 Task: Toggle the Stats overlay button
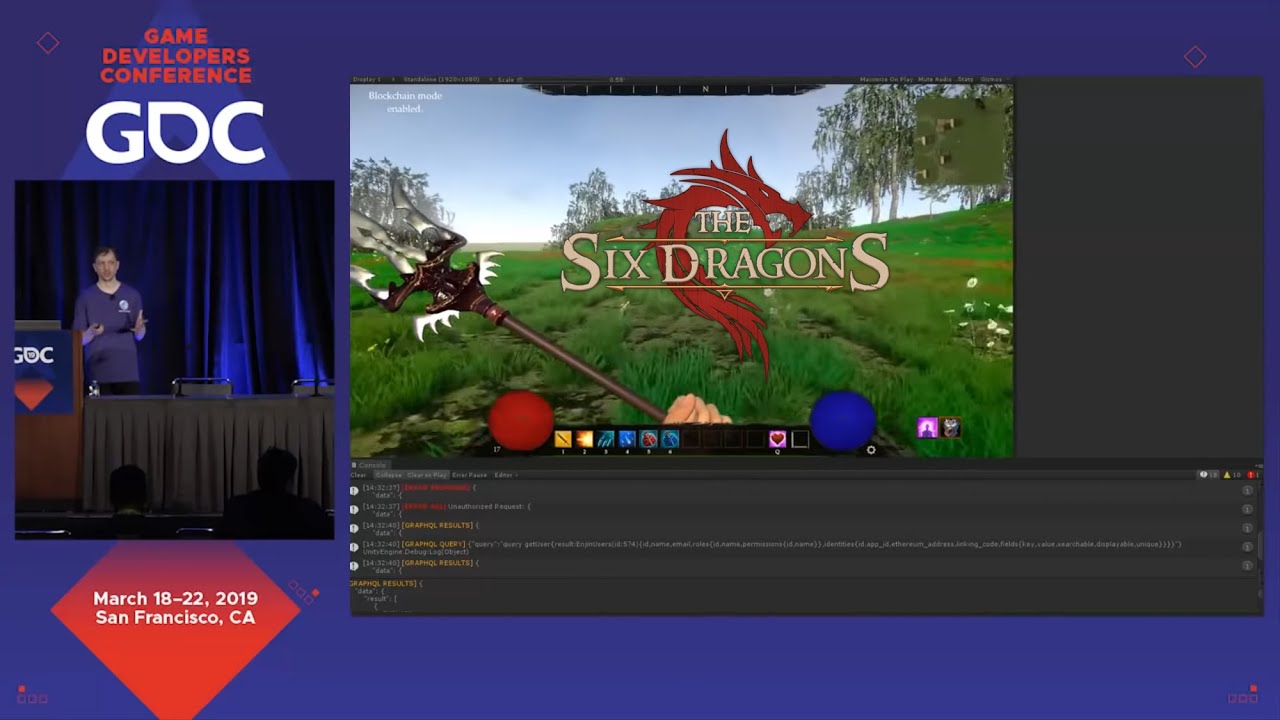click(x=966, y=79)
